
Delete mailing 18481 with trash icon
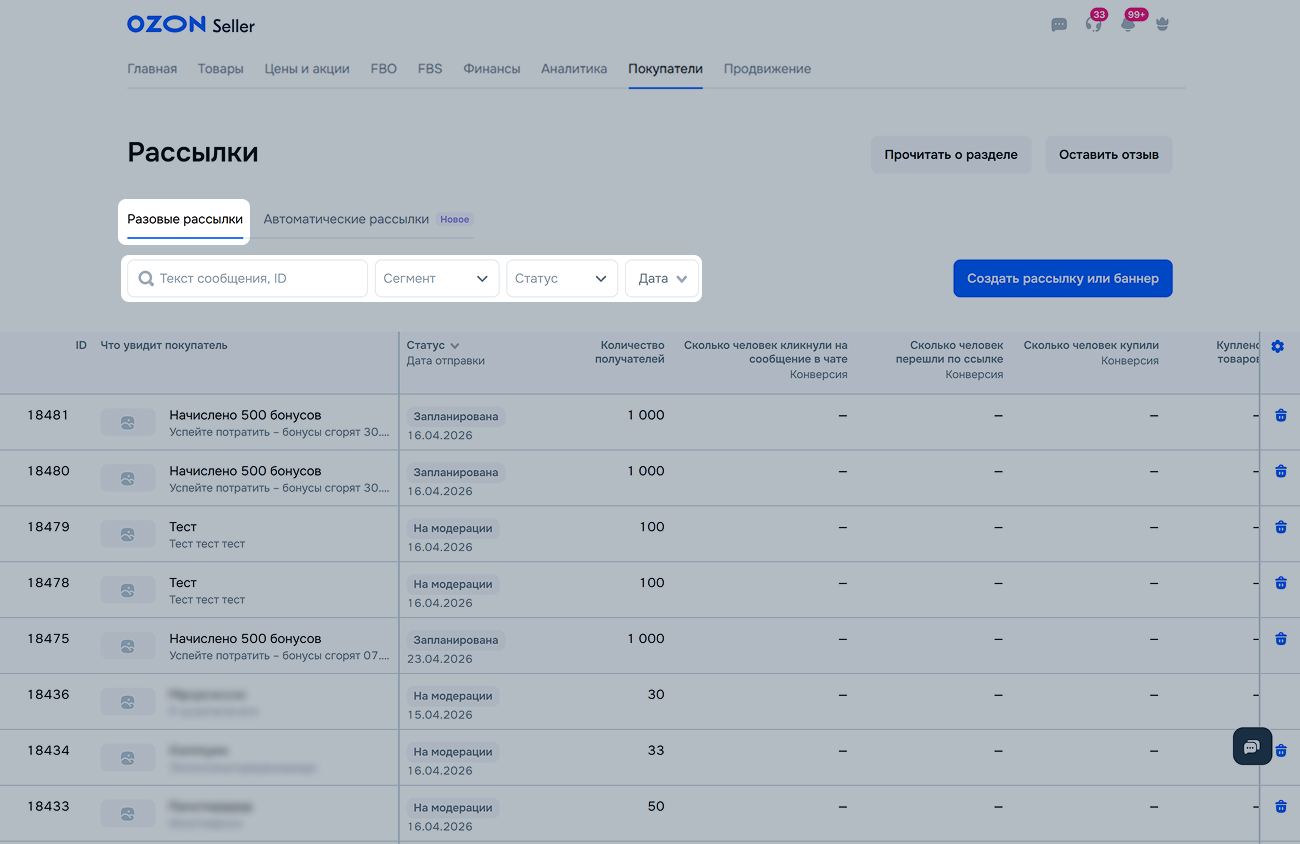pos(1281,415)
